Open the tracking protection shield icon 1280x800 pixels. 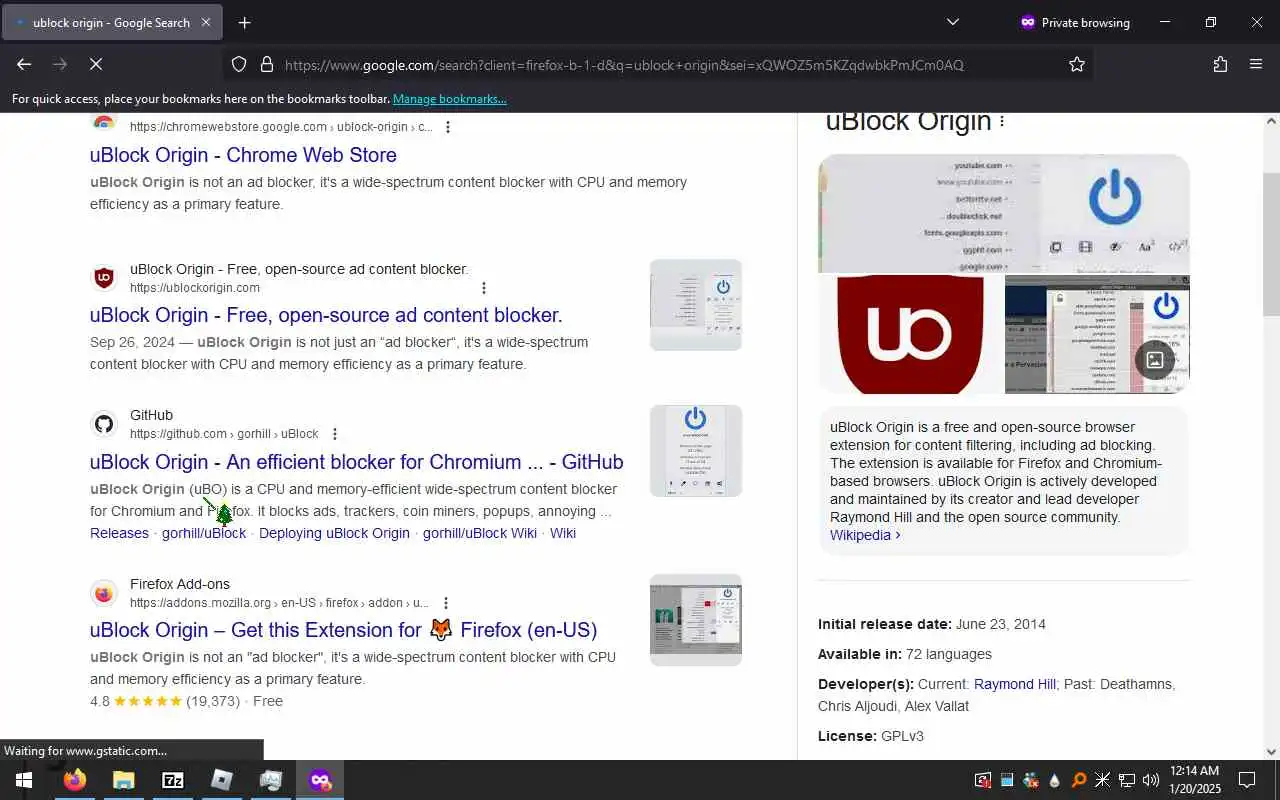click(239, 64)
